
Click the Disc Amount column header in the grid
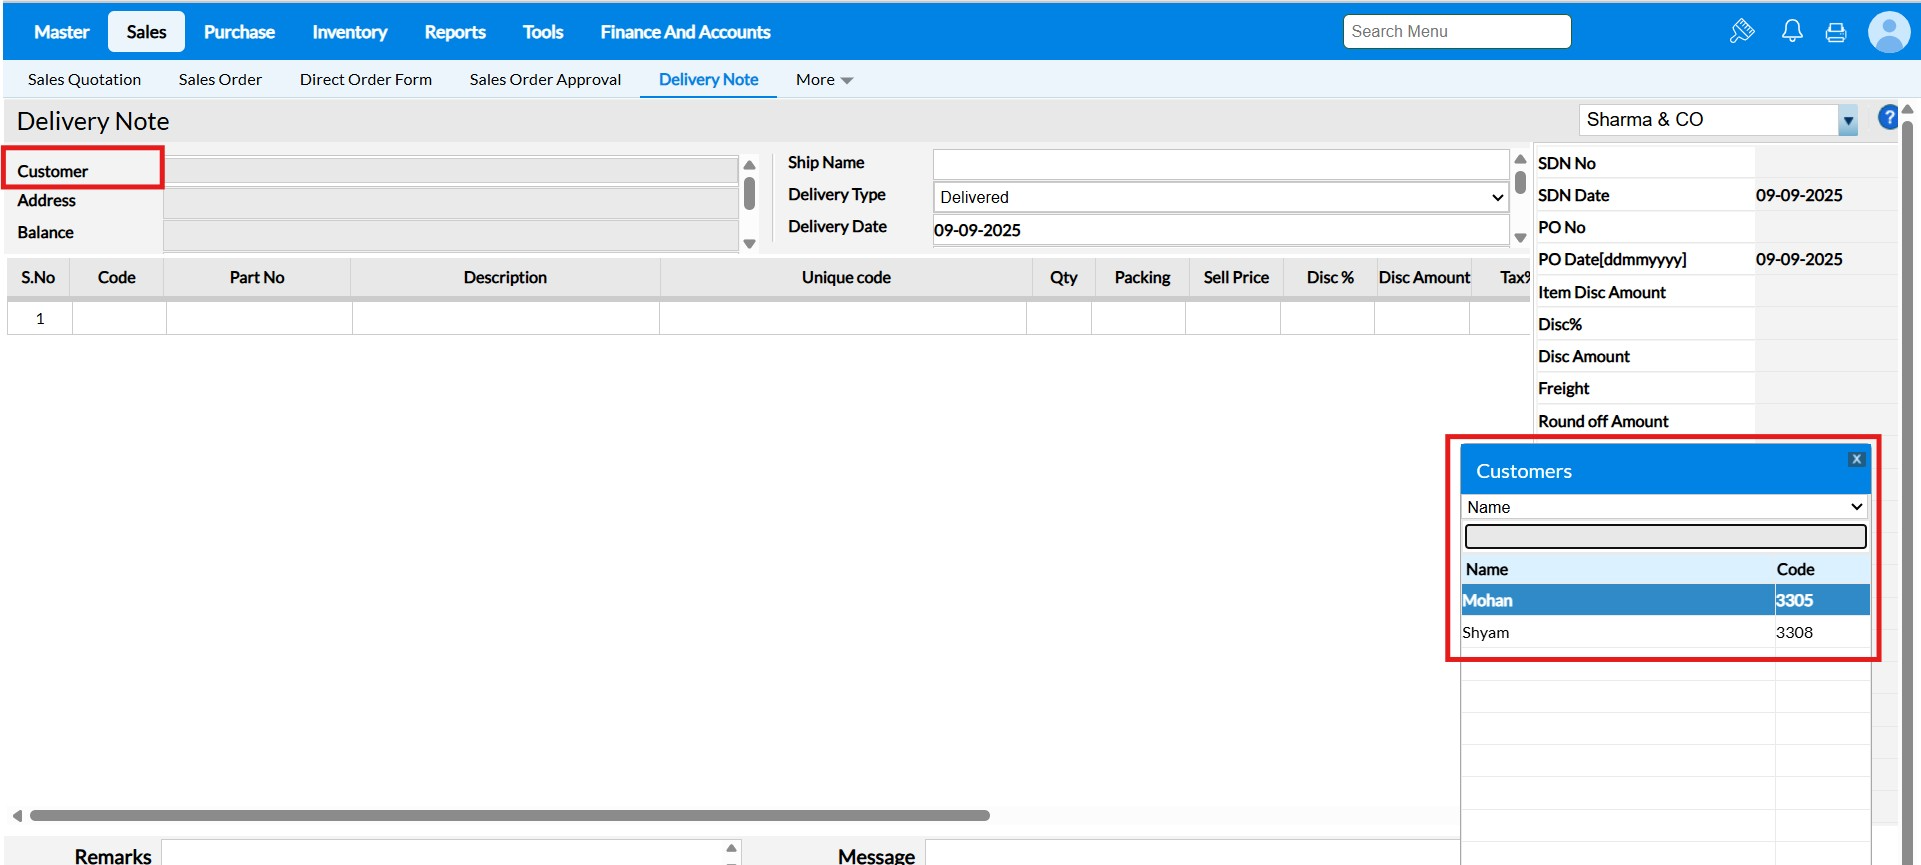tap(1424, 278)
